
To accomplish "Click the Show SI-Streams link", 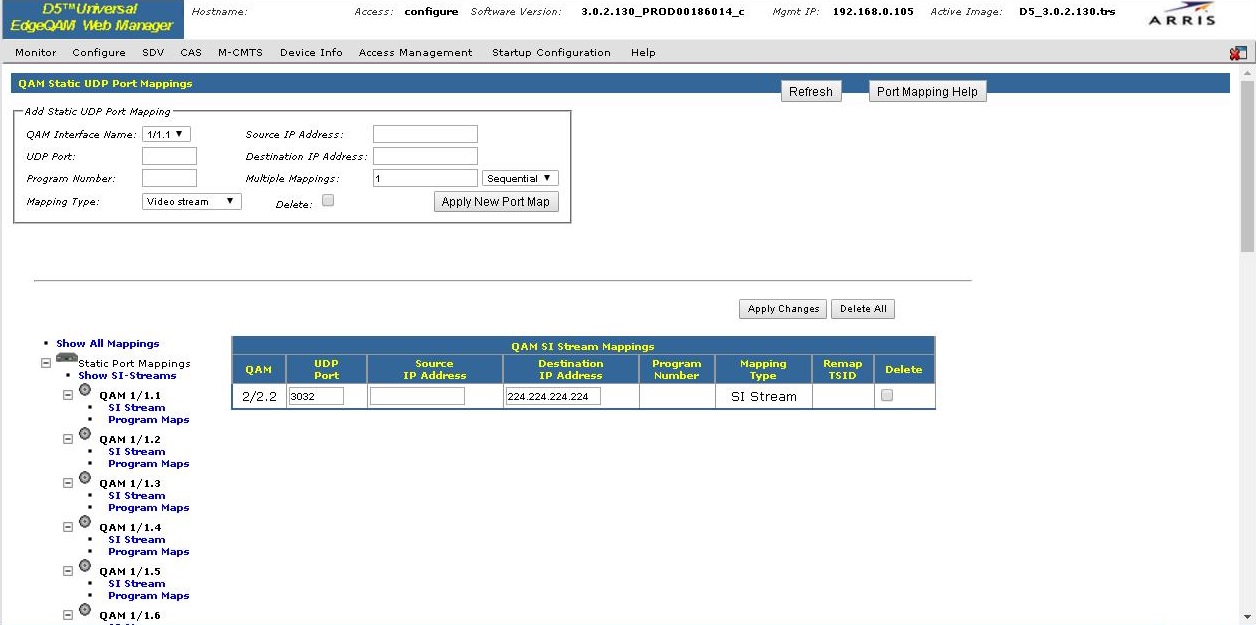I will pyautogui.click(x=127, y=375).
